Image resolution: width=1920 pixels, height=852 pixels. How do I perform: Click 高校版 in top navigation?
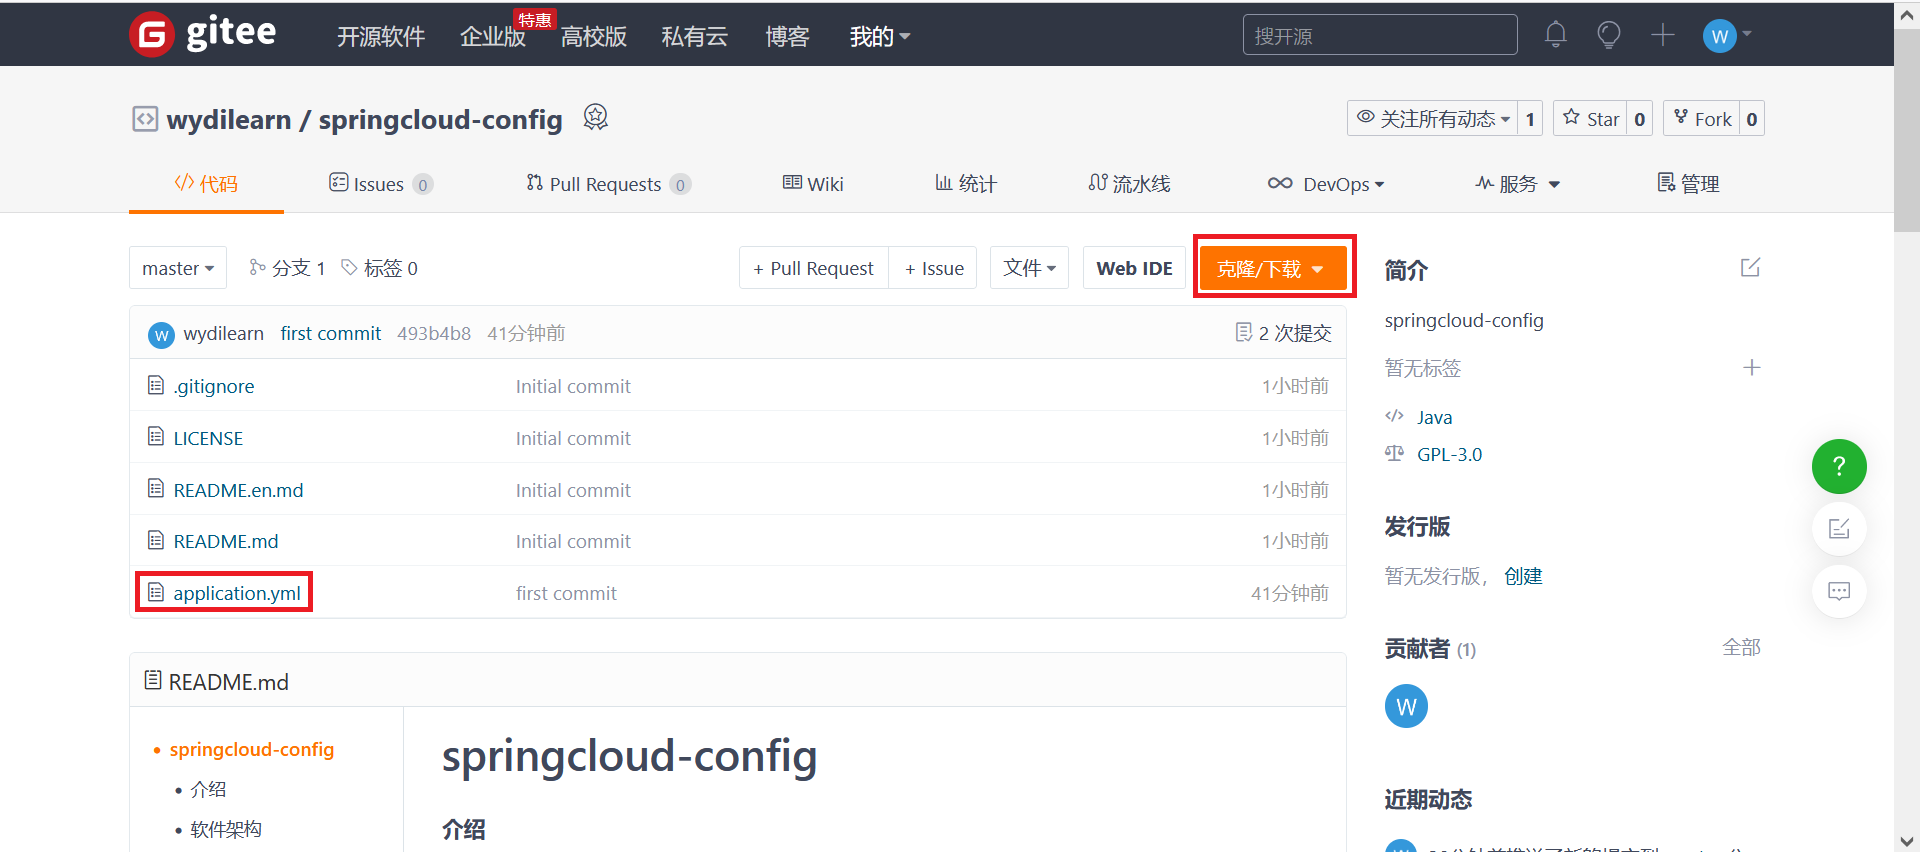click(594, 37)
